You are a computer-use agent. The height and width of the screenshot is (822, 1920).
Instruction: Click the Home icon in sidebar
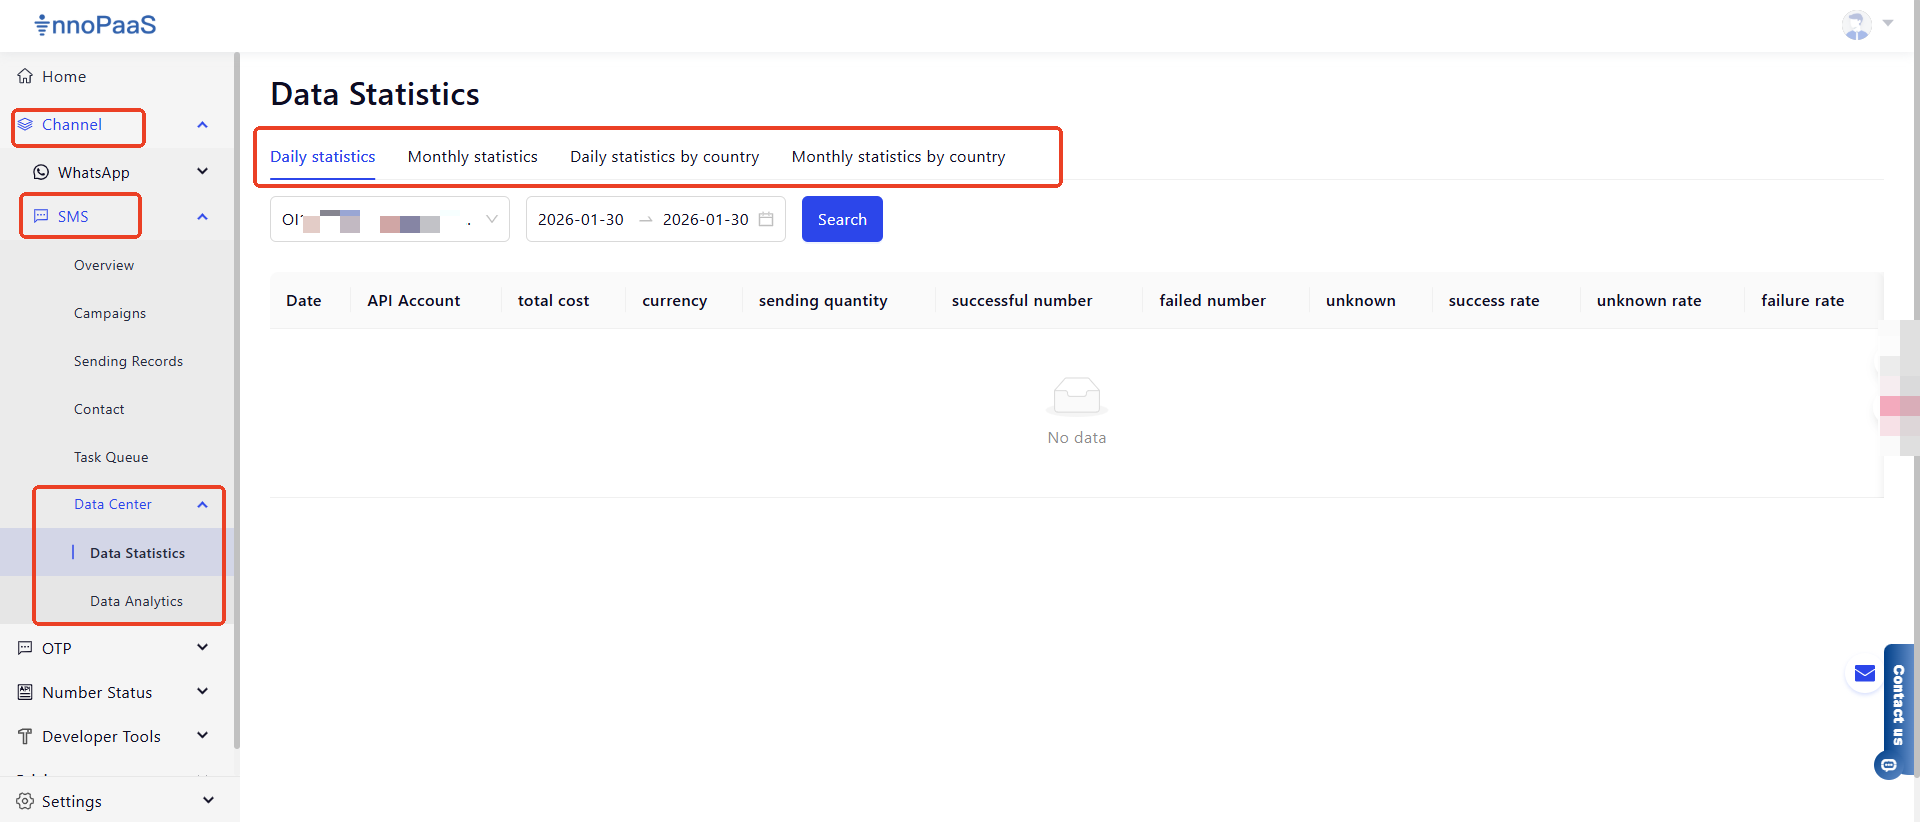point(25,76)
